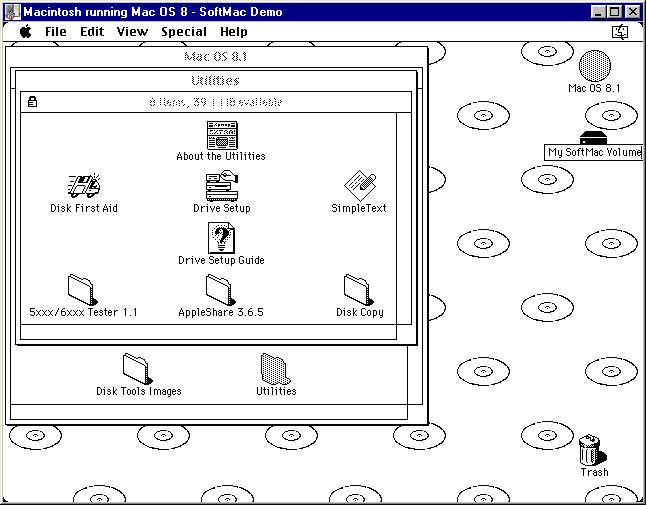646x505 pixels.
Task: Select the 5xxx/6xxx Tester 1.1 folder icon
Action: 83,290
